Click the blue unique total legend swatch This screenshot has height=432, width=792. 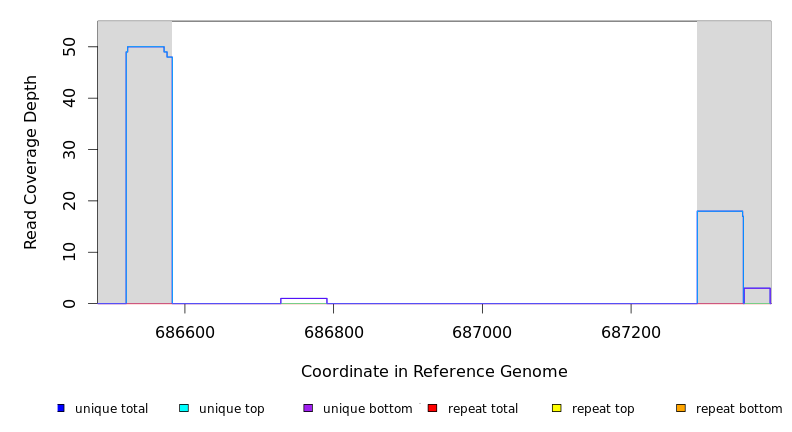click(x=61, y=408)
